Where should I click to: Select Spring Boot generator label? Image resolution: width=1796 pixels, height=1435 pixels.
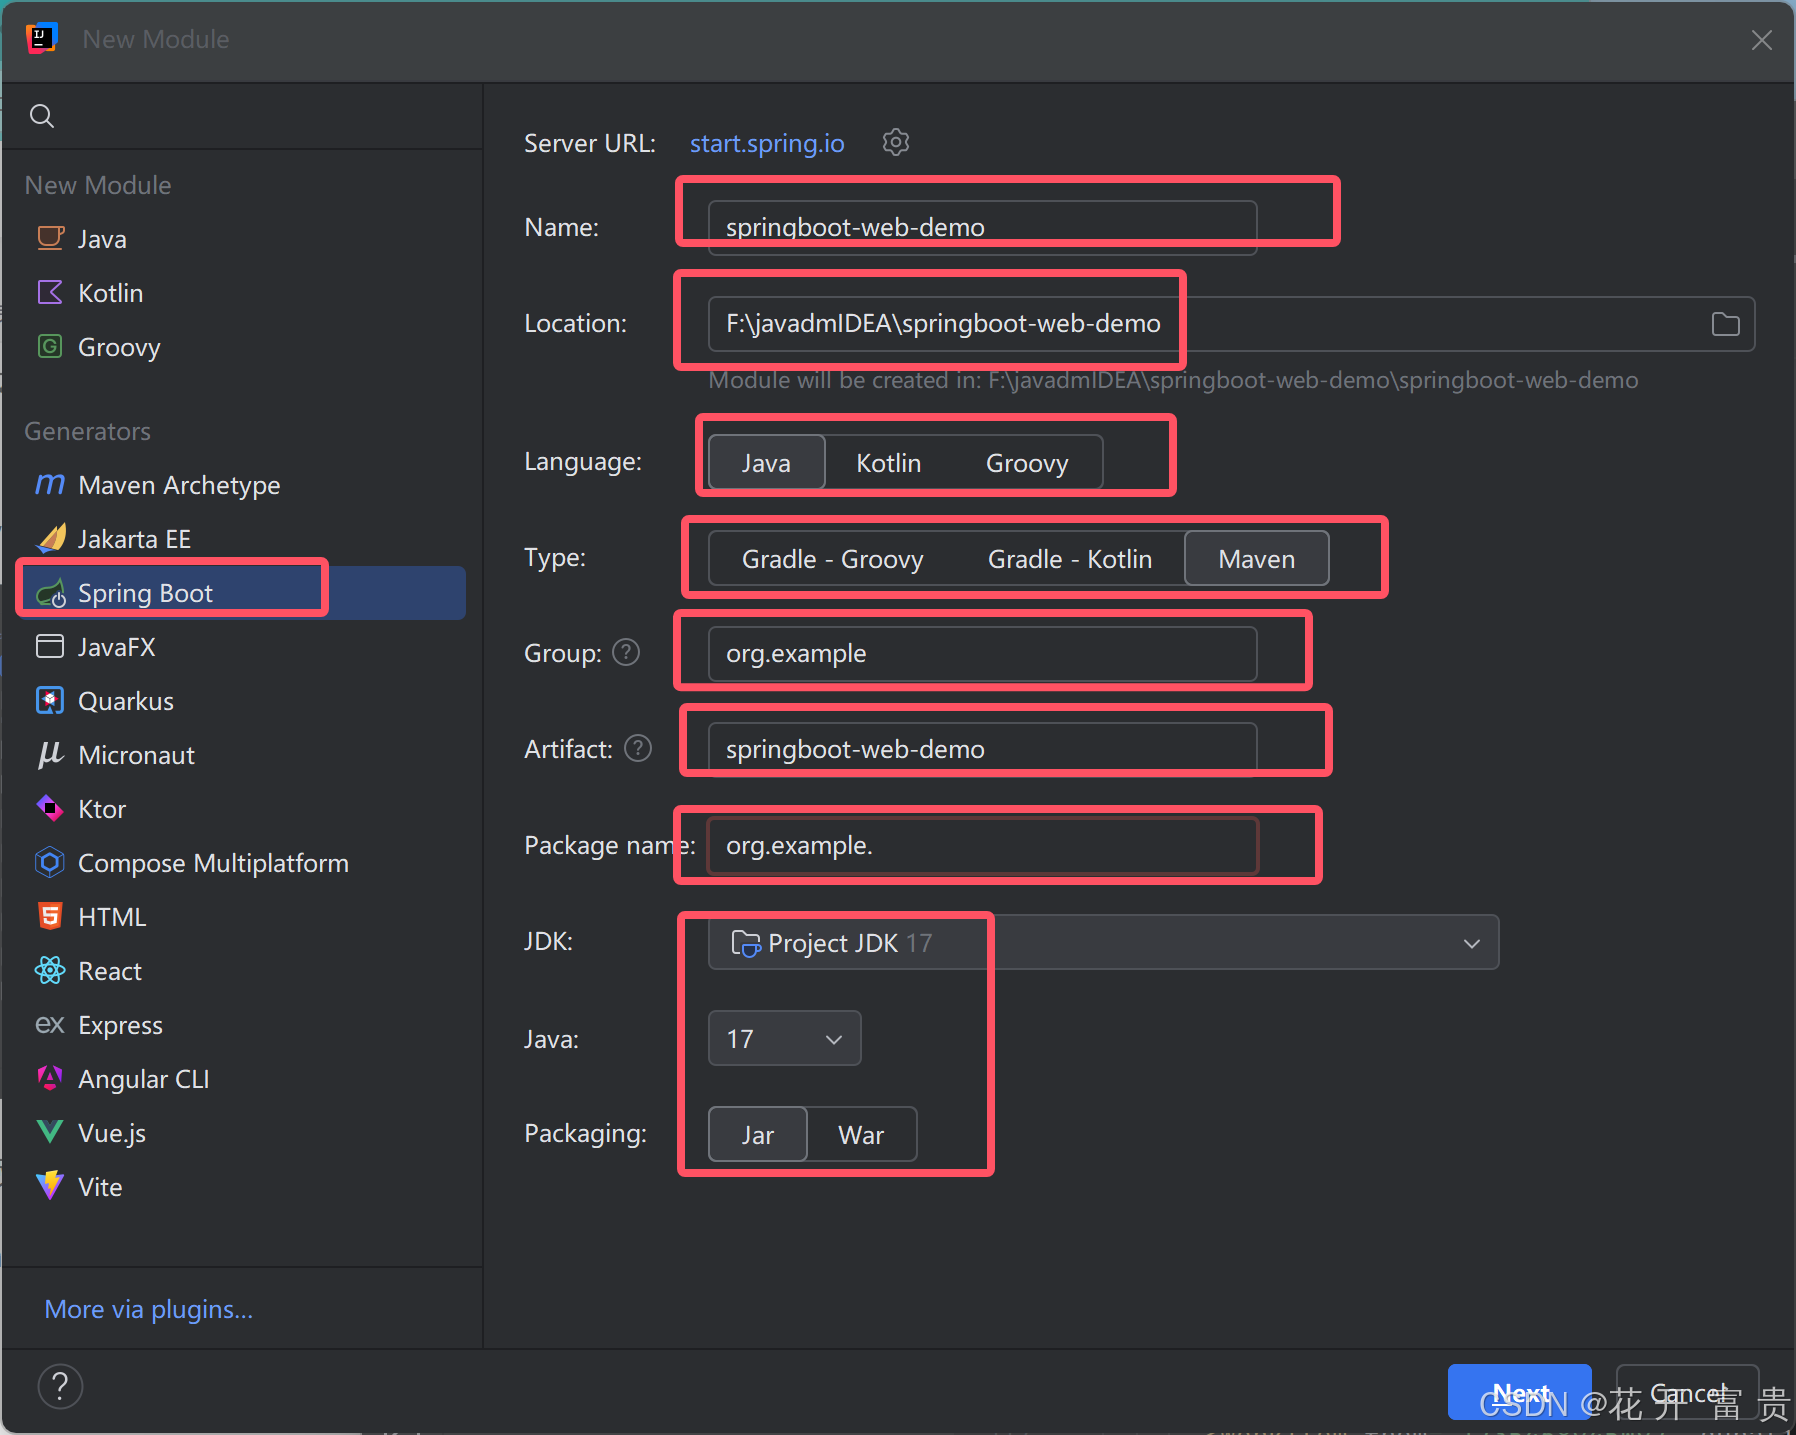145,592
